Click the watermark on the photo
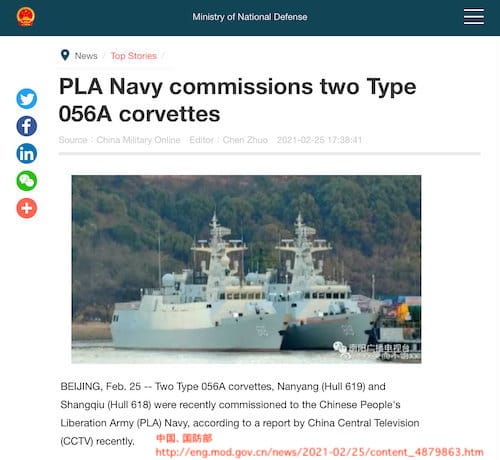Screen dimensions: 500x460 coord(377,351)
